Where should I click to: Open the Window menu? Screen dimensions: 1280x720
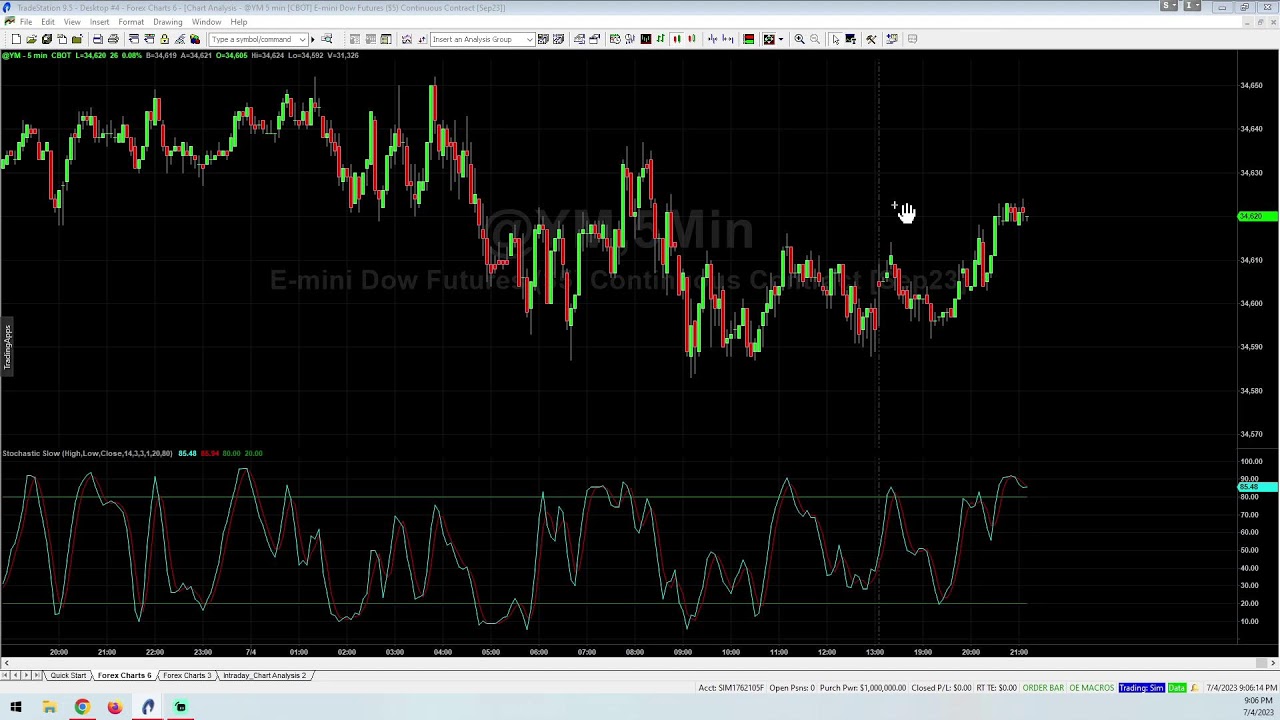(x=206, y=22)
